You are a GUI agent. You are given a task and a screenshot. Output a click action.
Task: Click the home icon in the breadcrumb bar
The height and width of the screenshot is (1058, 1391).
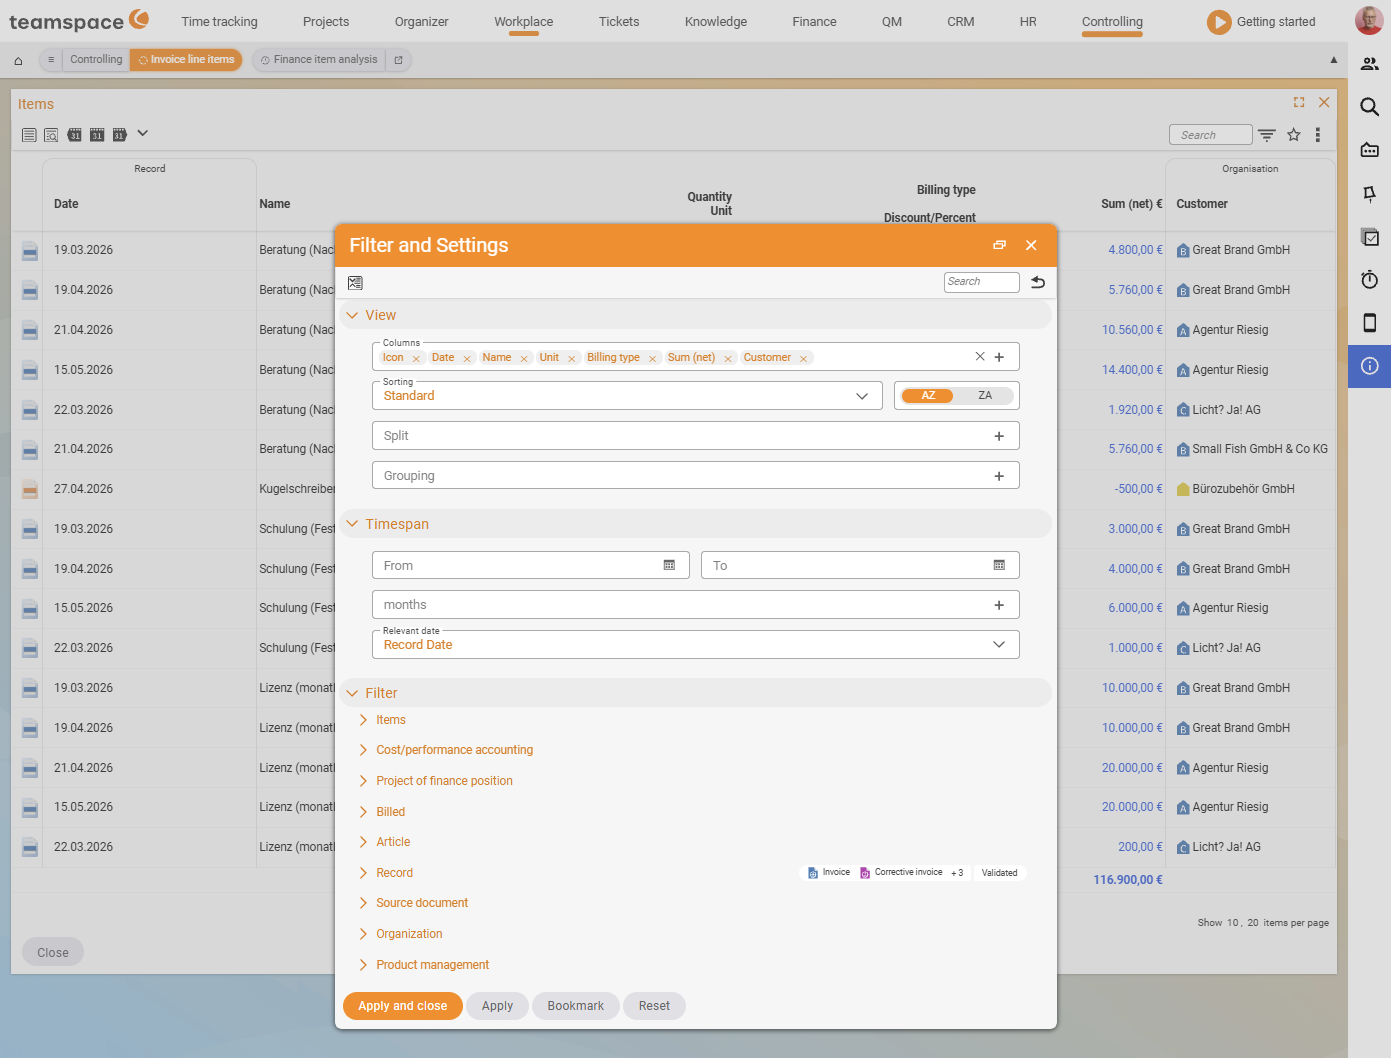(18, 61)
